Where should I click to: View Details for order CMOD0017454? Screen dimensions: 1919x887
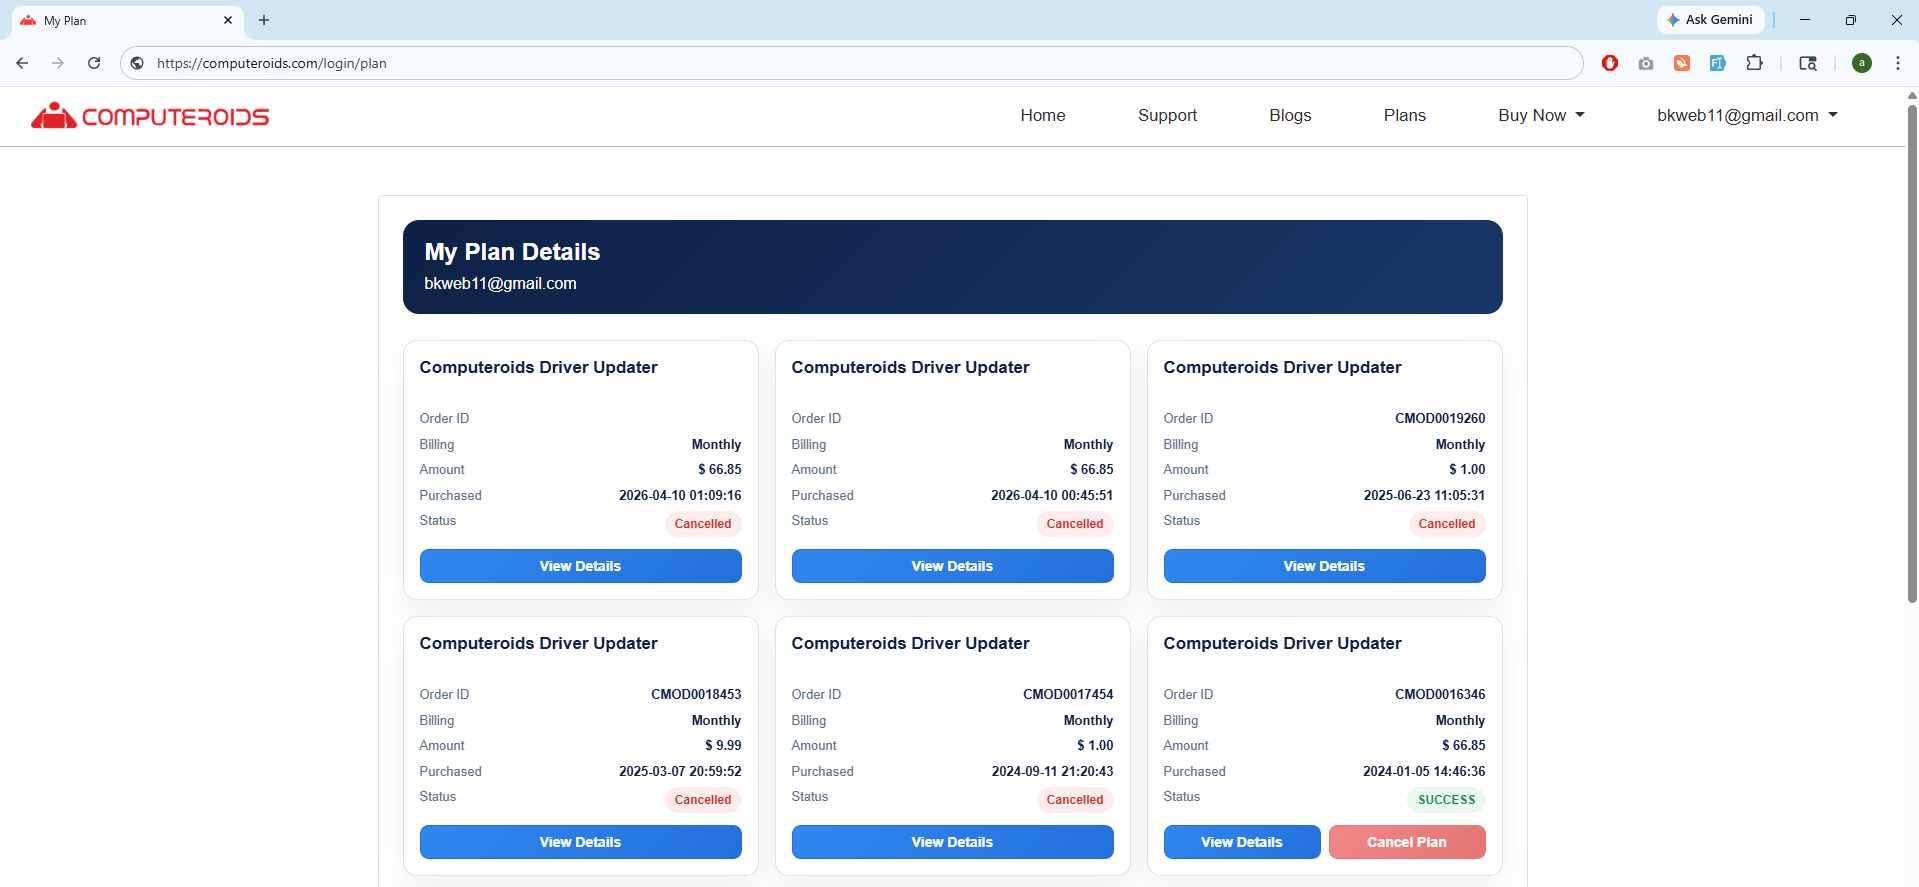952,842
